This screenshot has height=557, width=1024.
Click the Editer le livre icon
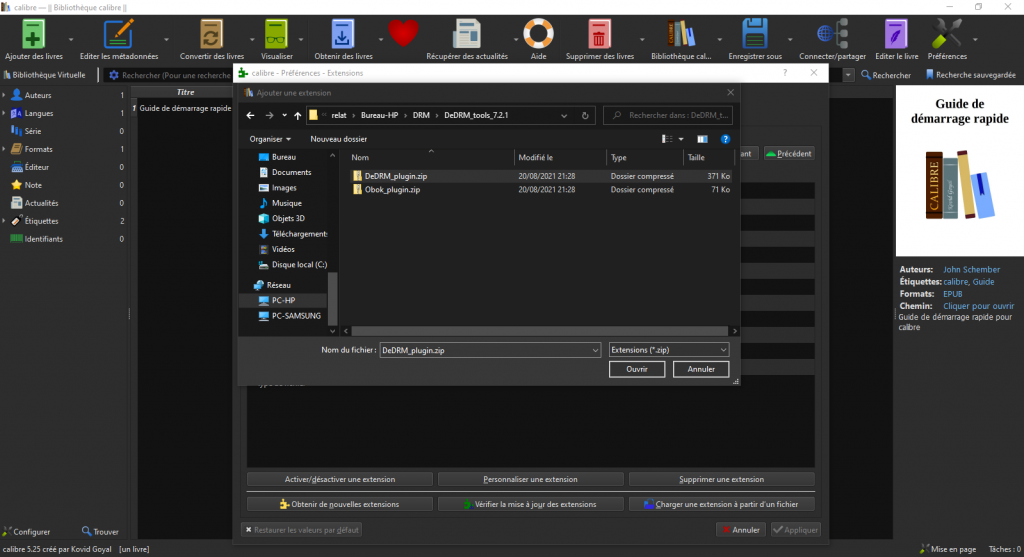tap(896, 34)
